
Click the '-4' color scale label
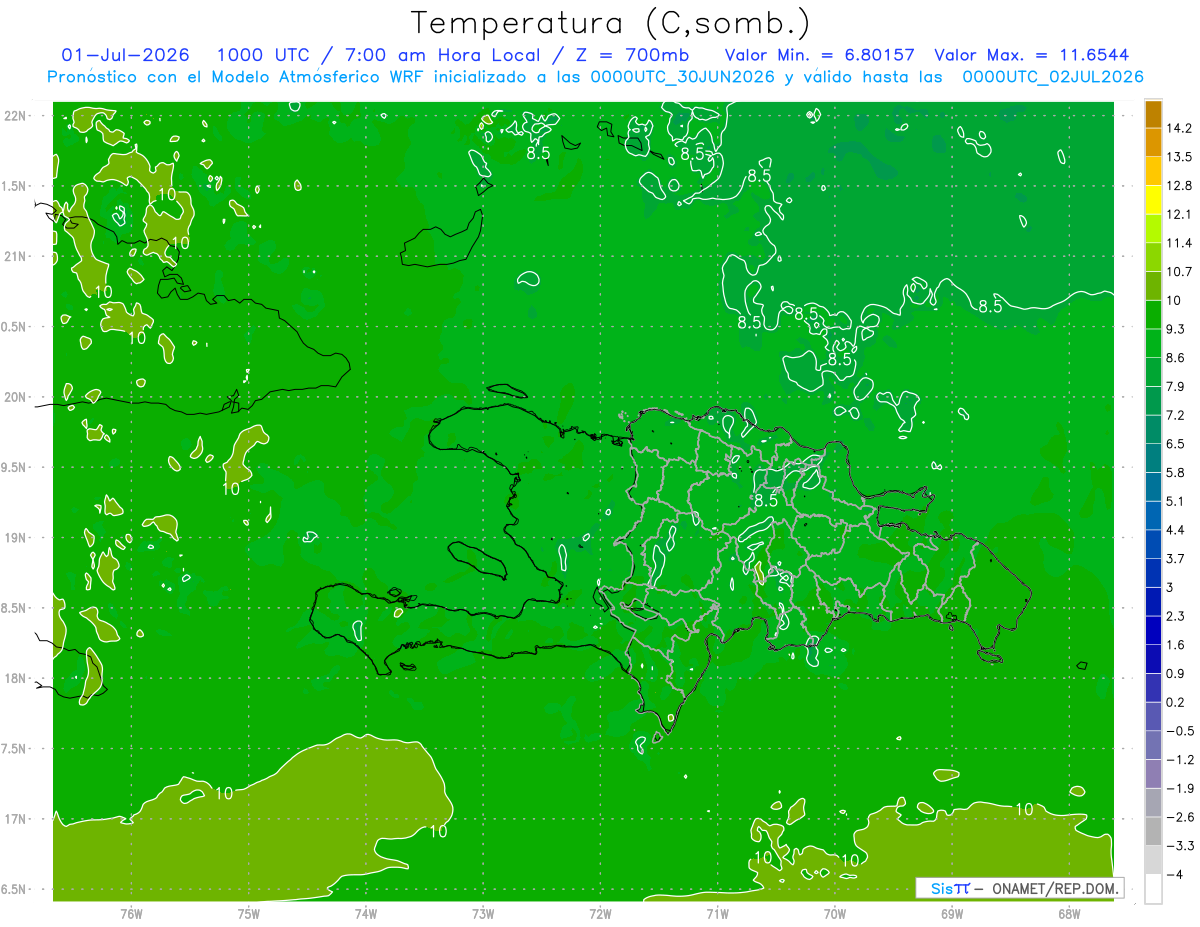tap(1175, 874)
